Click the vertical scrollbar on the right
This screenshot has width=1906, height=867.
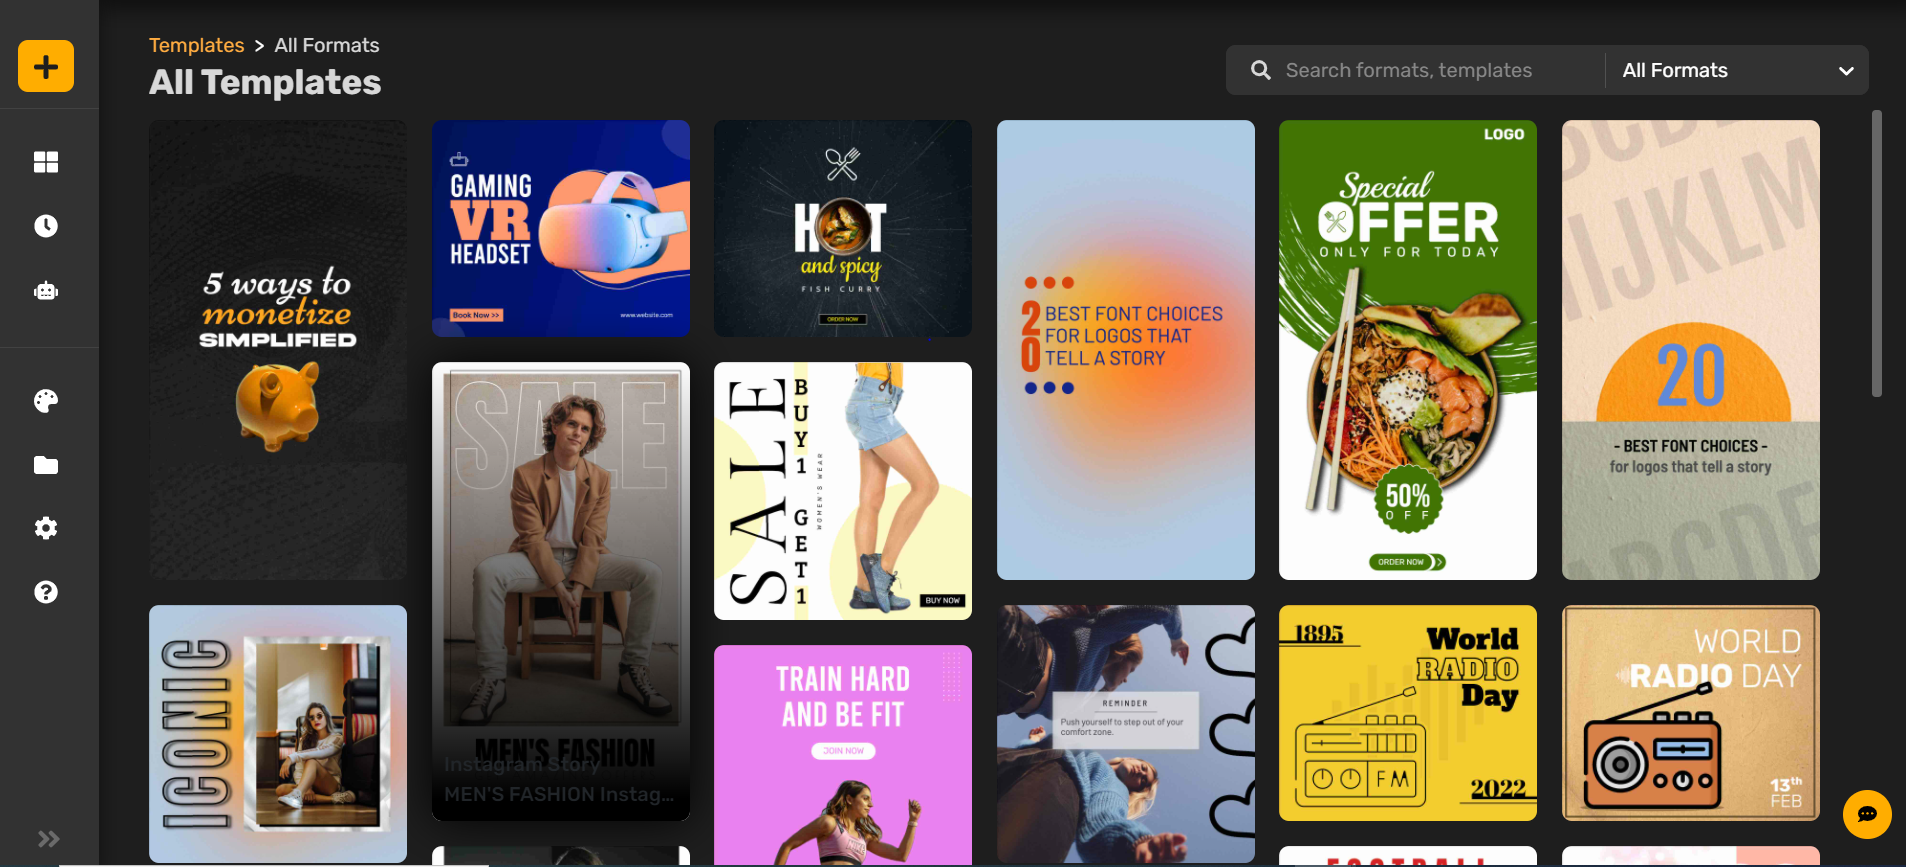[1877, 254]
